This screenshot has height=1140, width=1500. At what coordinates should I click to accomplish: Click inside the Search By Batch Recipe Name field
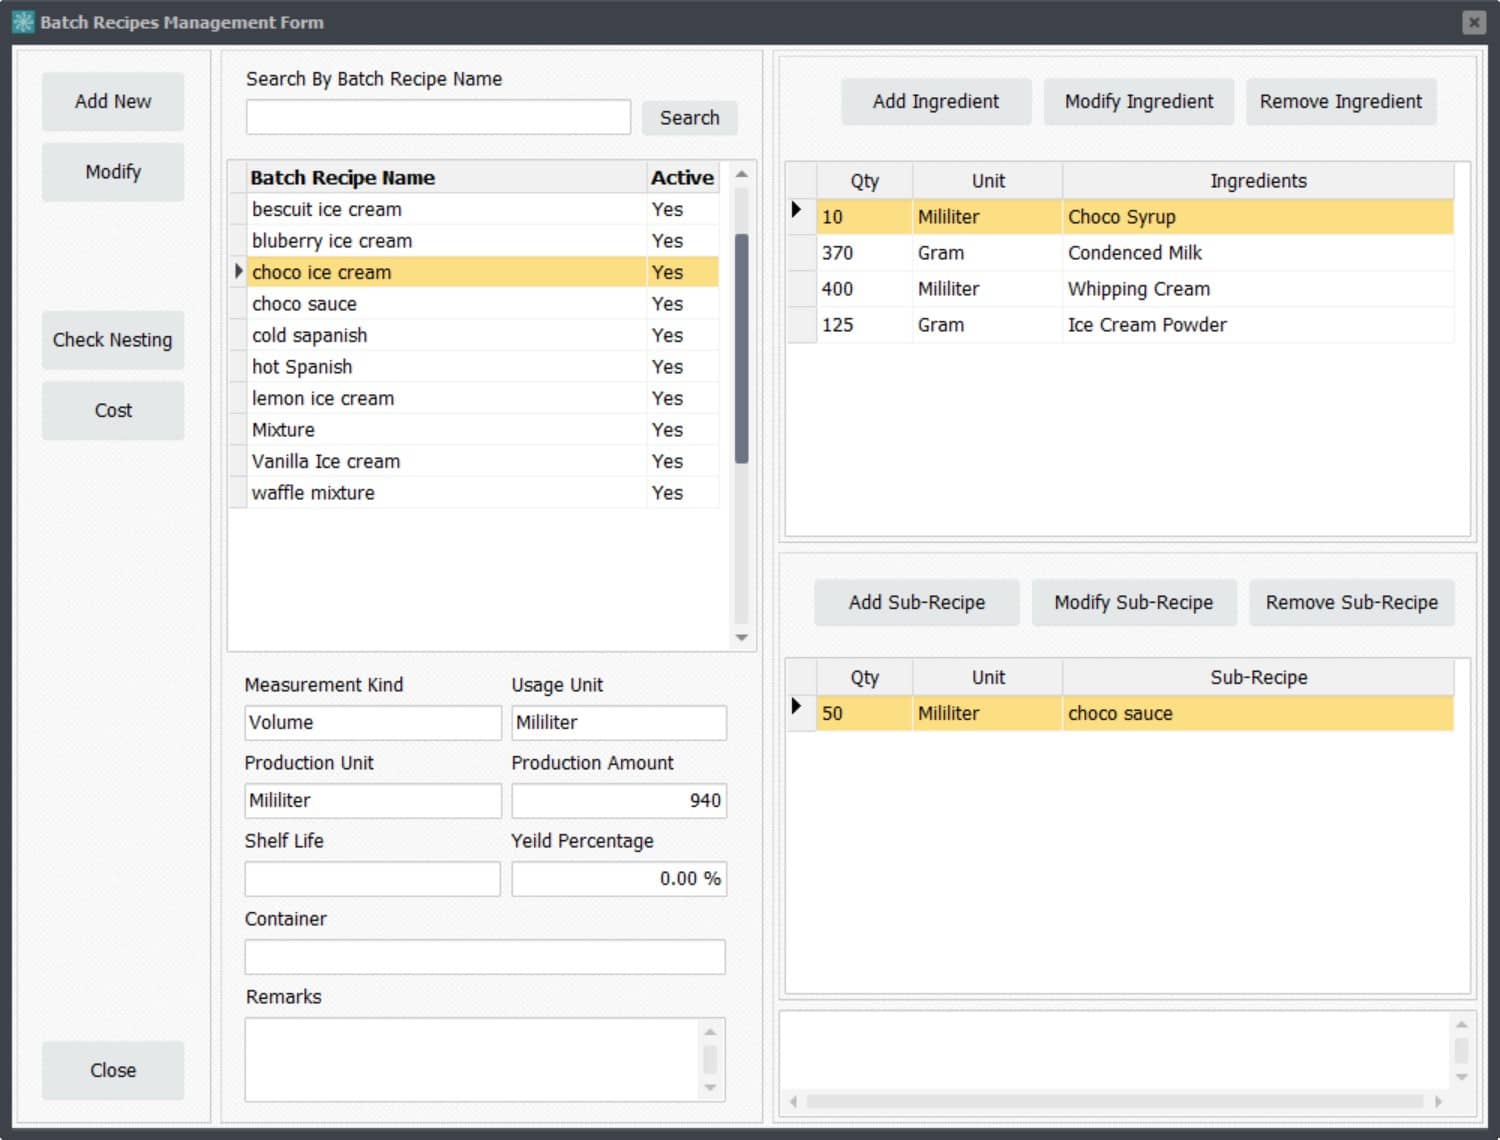(437, 117)
